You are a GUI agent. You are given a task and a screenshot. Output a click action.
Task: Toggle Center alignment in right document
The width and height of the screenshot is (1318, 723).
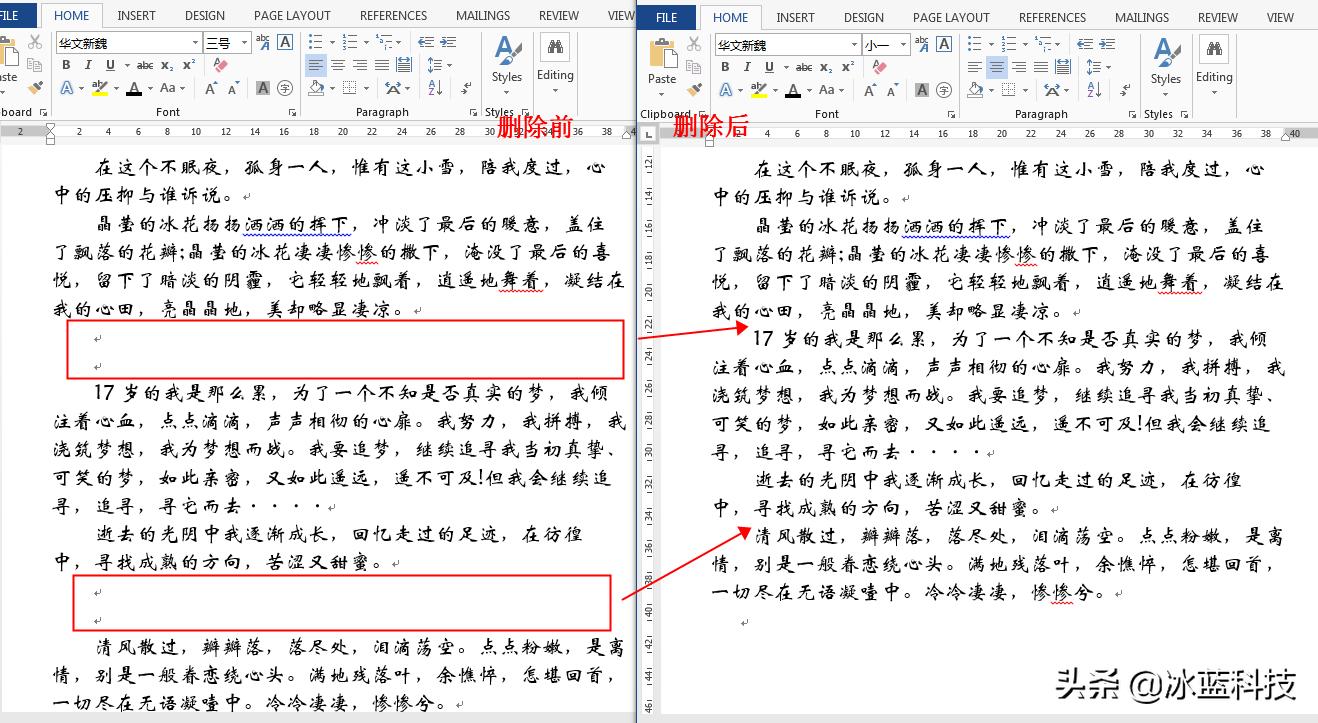pyautogui.click(x=995, y=67)
